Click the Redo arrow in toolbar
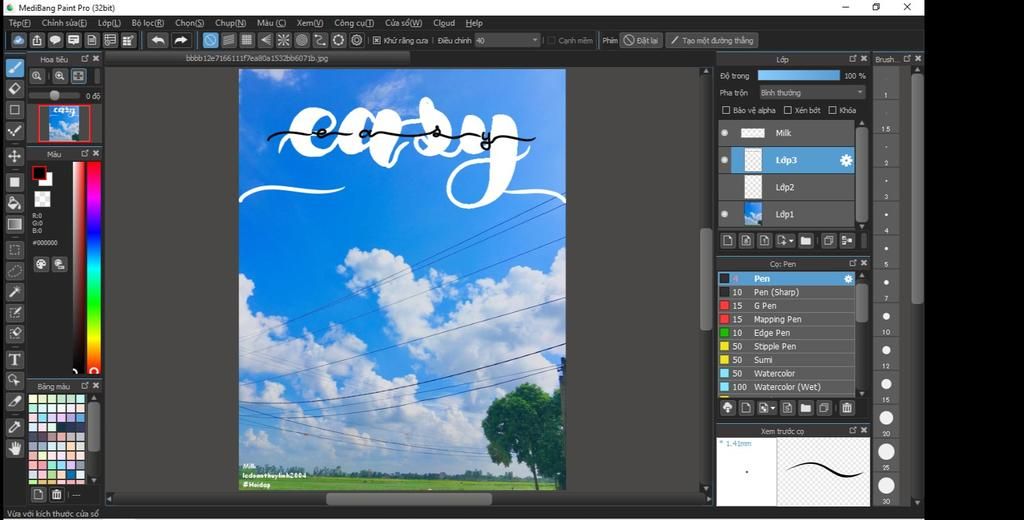1024x520 pixels. [x=180, y=41]
